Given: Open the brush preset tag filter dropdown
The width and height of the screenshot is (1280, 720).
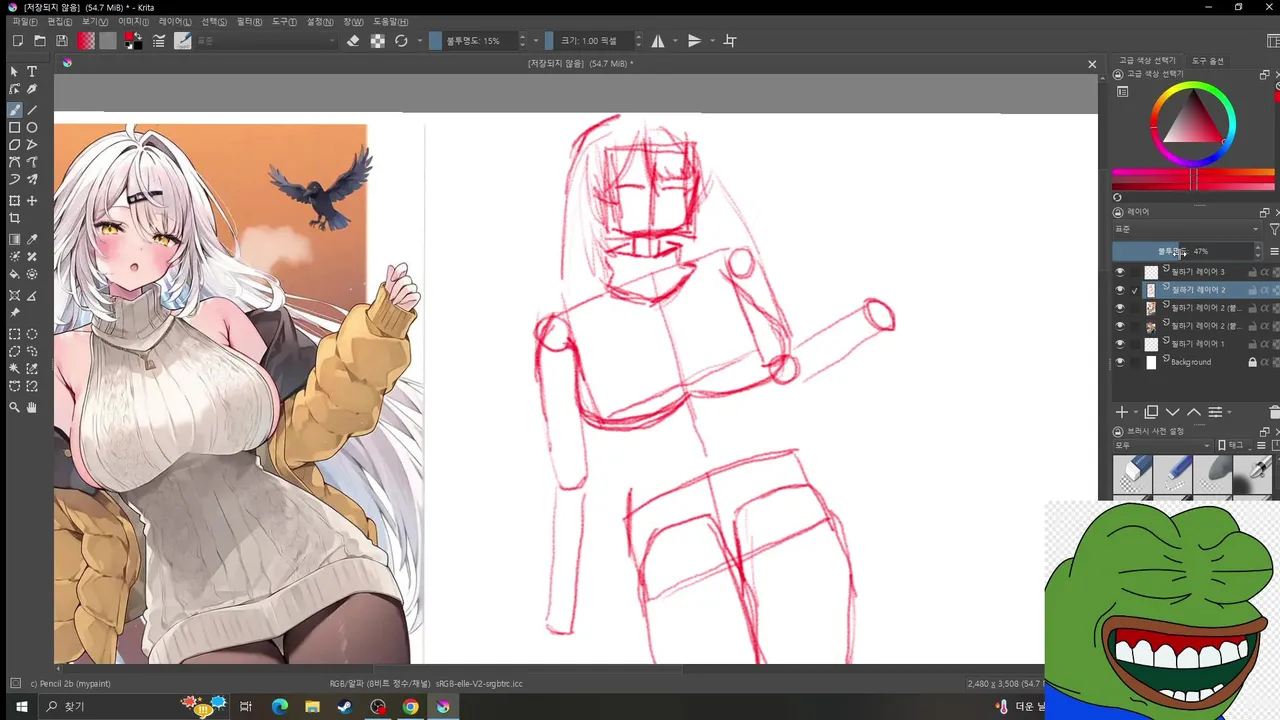Looking at the screenshot, I should click(x=1162, y=445).
